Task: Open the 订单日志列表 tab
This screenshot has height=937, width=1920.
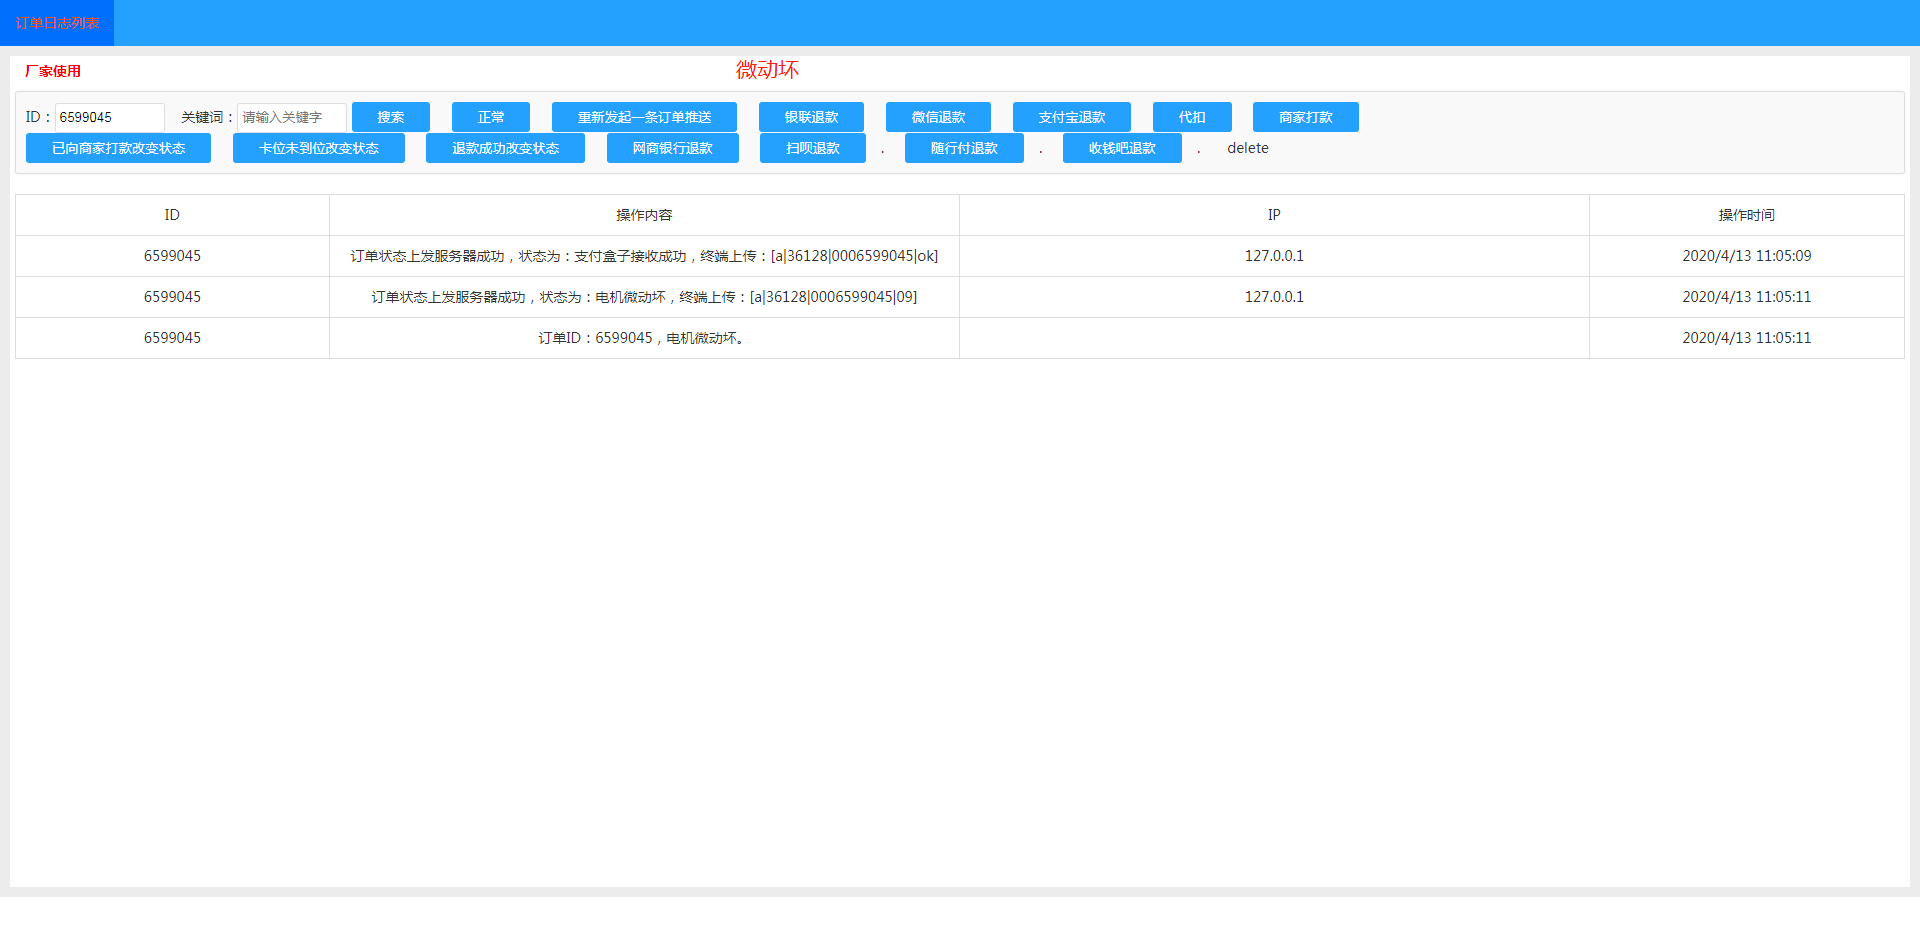Action: [x=57, y=23]
